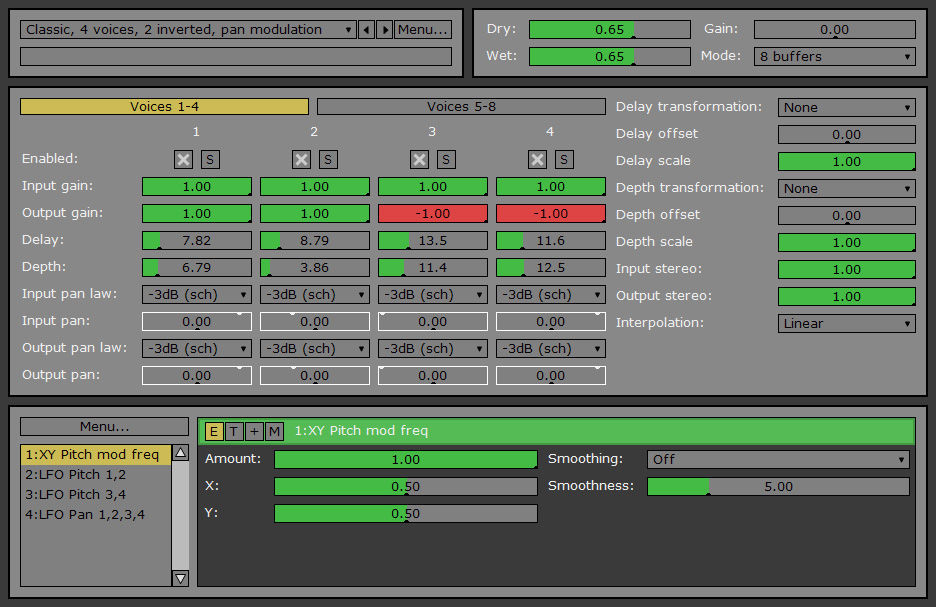Screen dimensions: 936x607
Task: Select 2:LFO Pitch 1,2 modulator
Action: pyautogui.click(x=96, y=474)
